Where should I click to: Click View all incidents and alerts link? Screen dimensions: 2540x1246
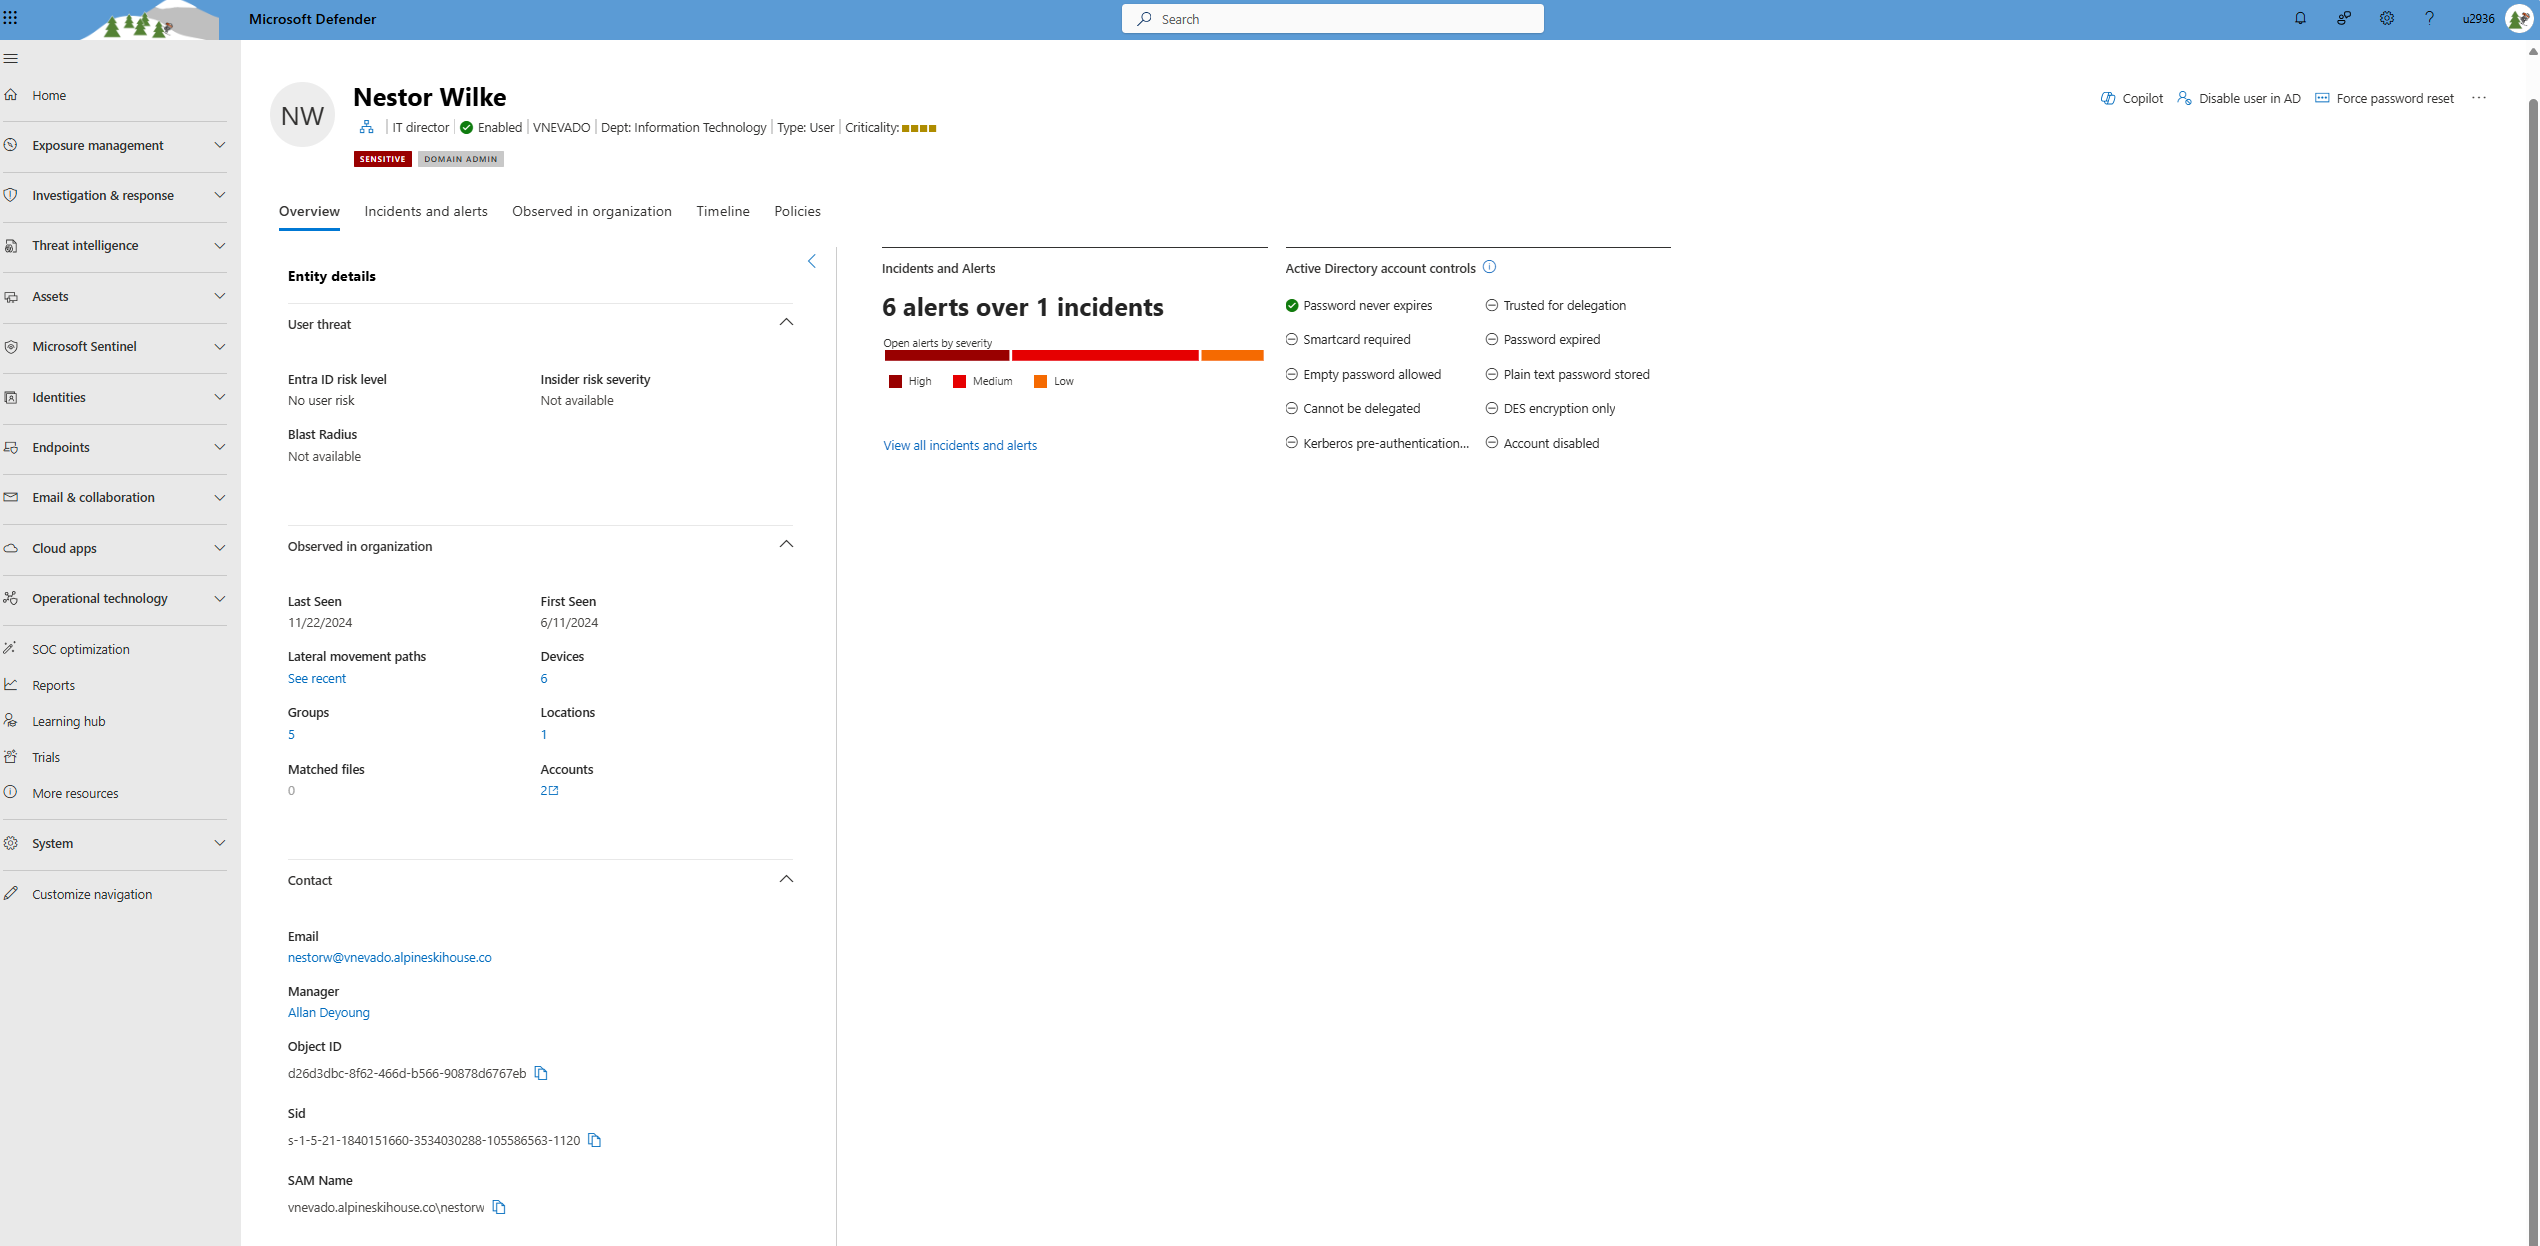[959, 444]
